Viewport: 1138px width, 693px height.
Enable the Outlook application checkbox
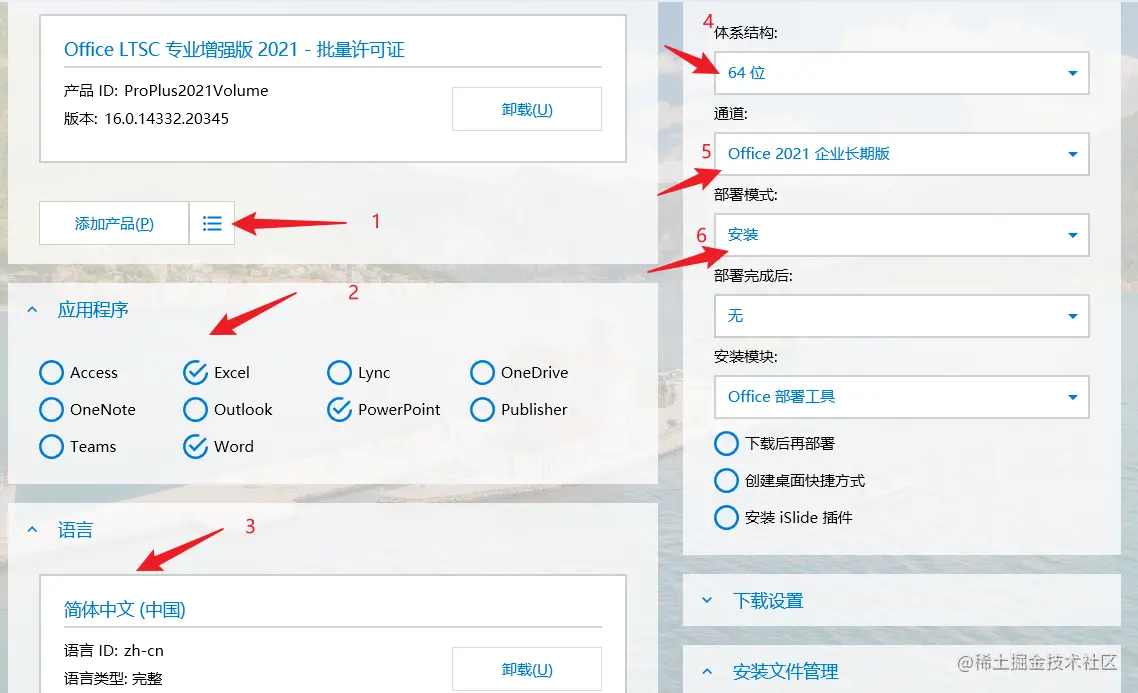pos(195,409)
